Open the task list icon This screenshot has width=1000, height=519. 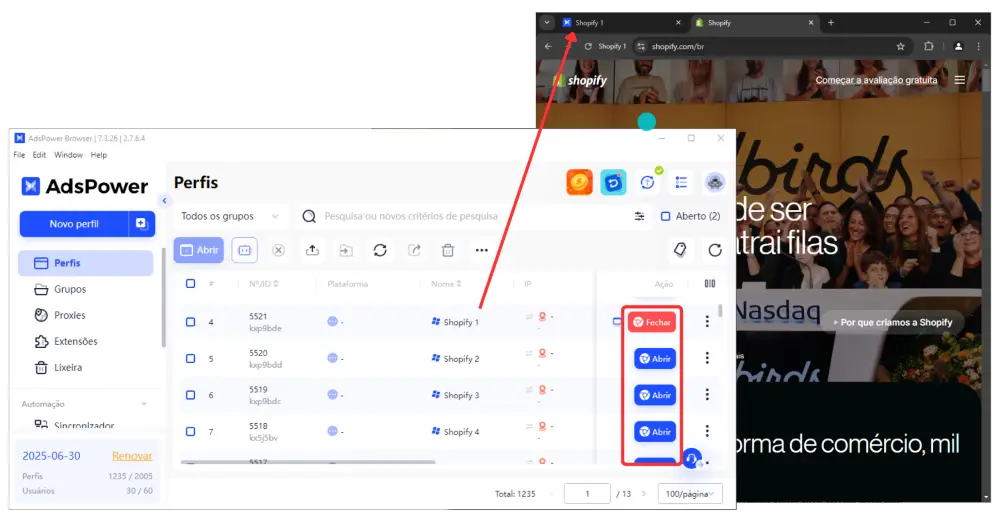(681, 182)
